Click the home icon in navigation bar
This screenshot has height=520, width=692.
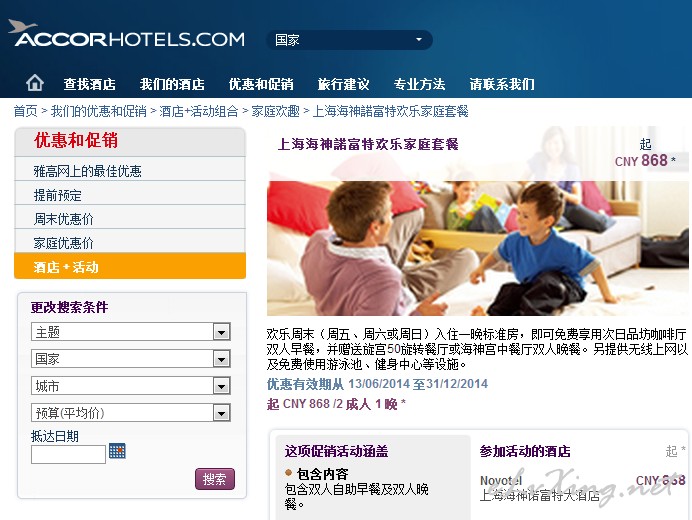(x=34, y=83)
